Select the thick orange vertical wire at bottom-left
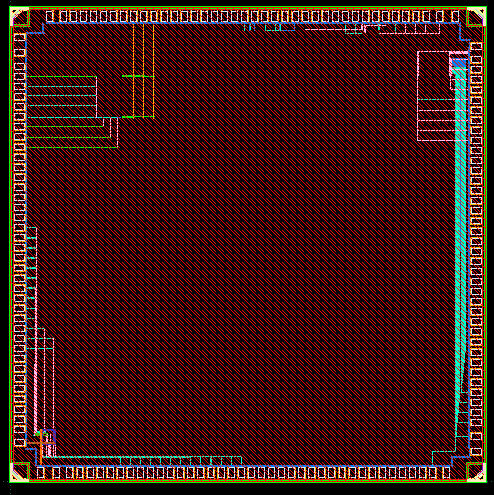Viewport: 494px width, 495px height. (41, 448)
